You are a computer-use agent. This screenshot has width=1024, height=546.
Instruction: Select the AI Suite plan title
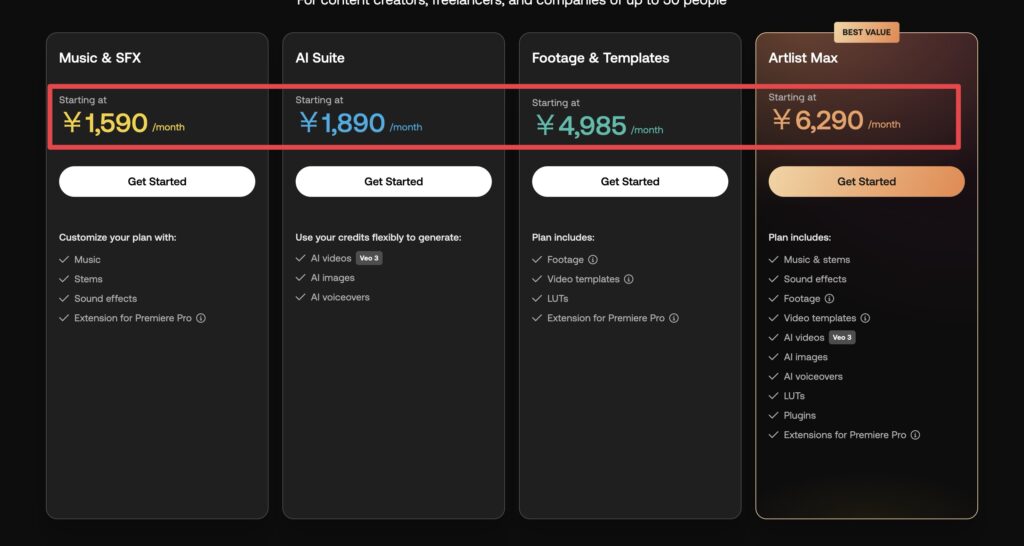click(x=320, y=58)
